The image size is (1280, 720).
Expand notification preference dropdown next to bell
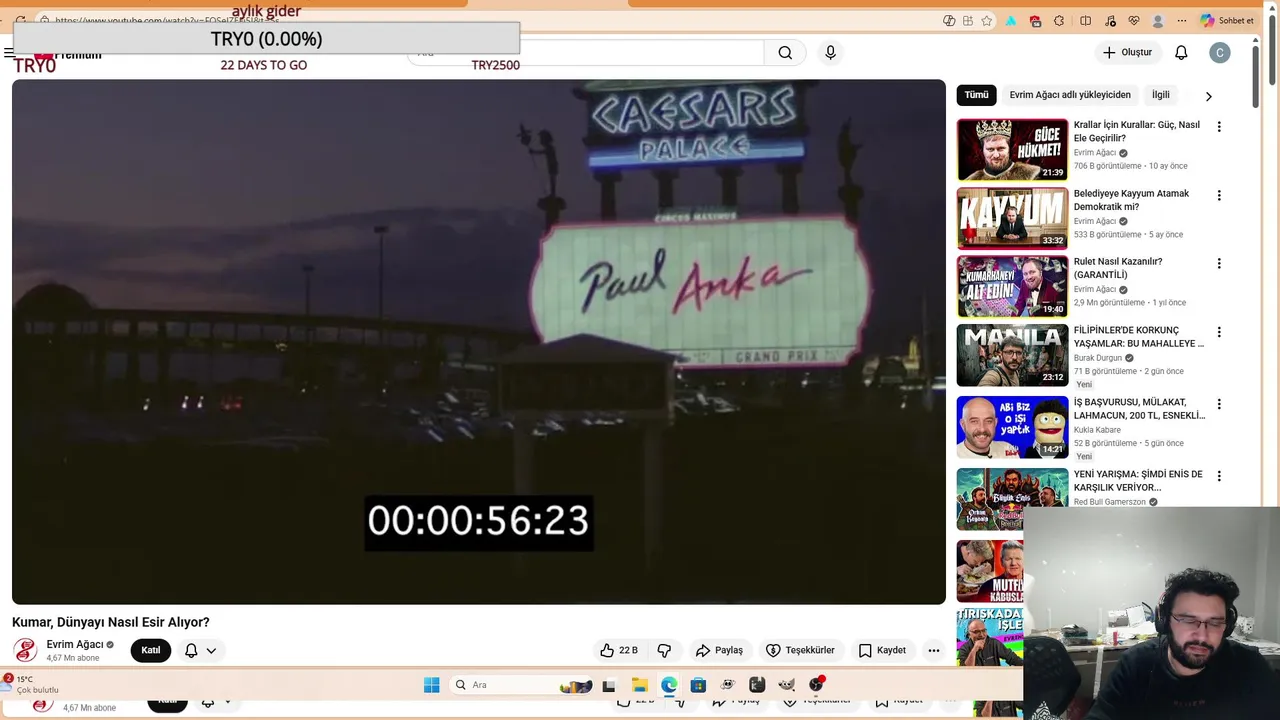(211, 650)
